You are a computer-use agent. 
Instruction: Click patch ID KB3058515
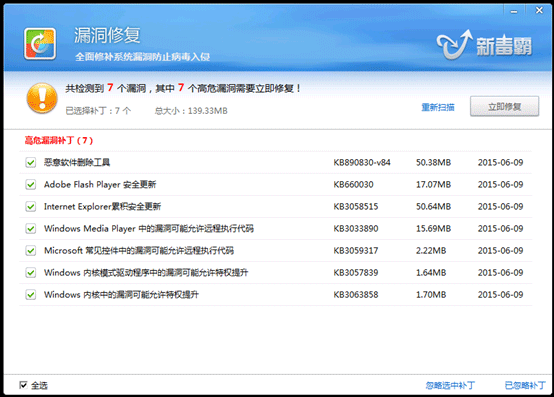coord(356,207)
